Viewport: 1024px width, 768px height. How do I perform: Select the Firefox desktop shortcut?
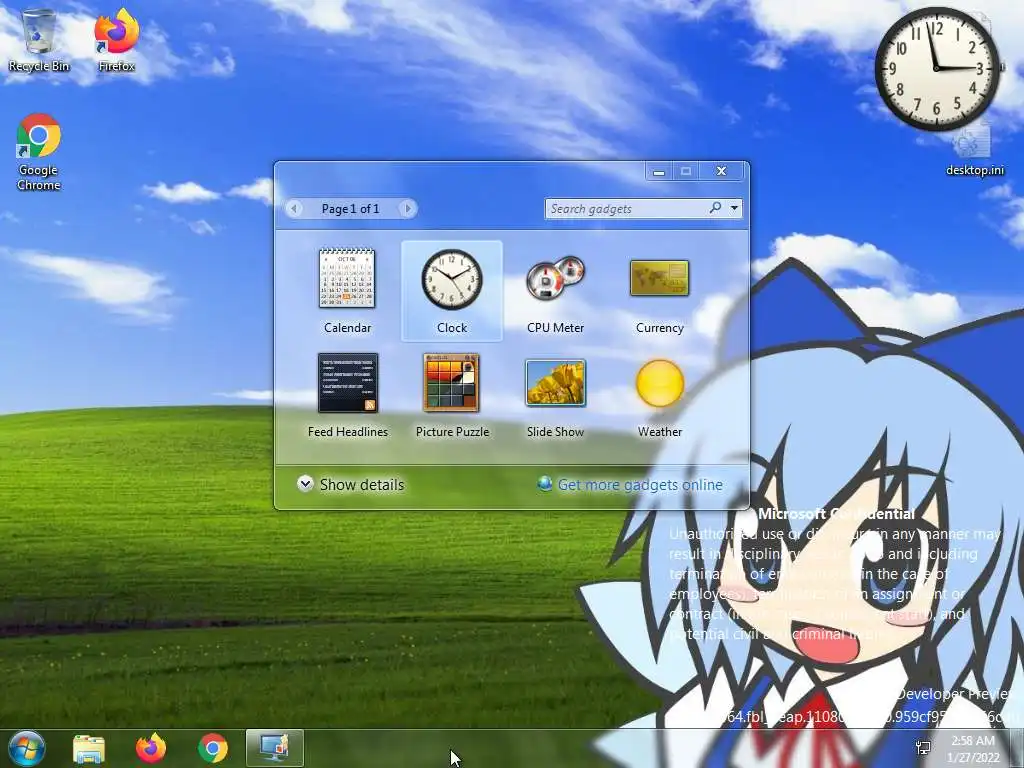pos(116,40)
